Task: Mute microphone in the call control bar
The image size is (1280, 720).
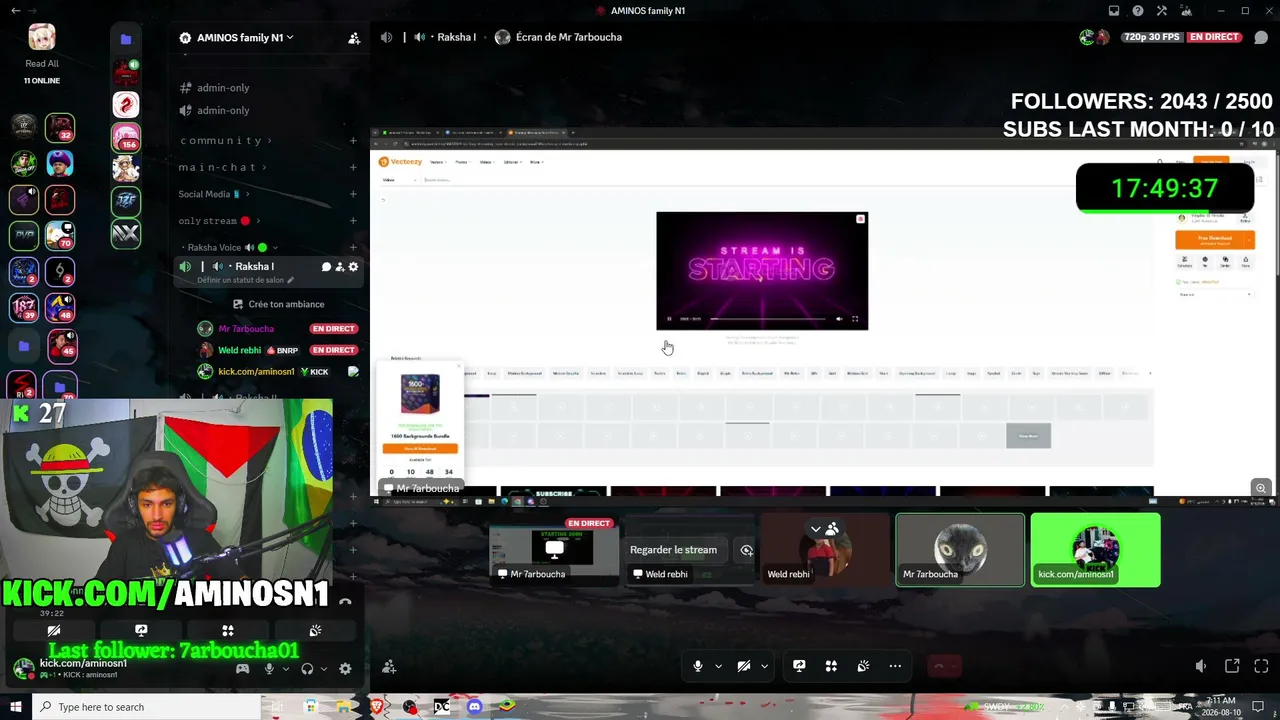Action: (x=698, y=666)
